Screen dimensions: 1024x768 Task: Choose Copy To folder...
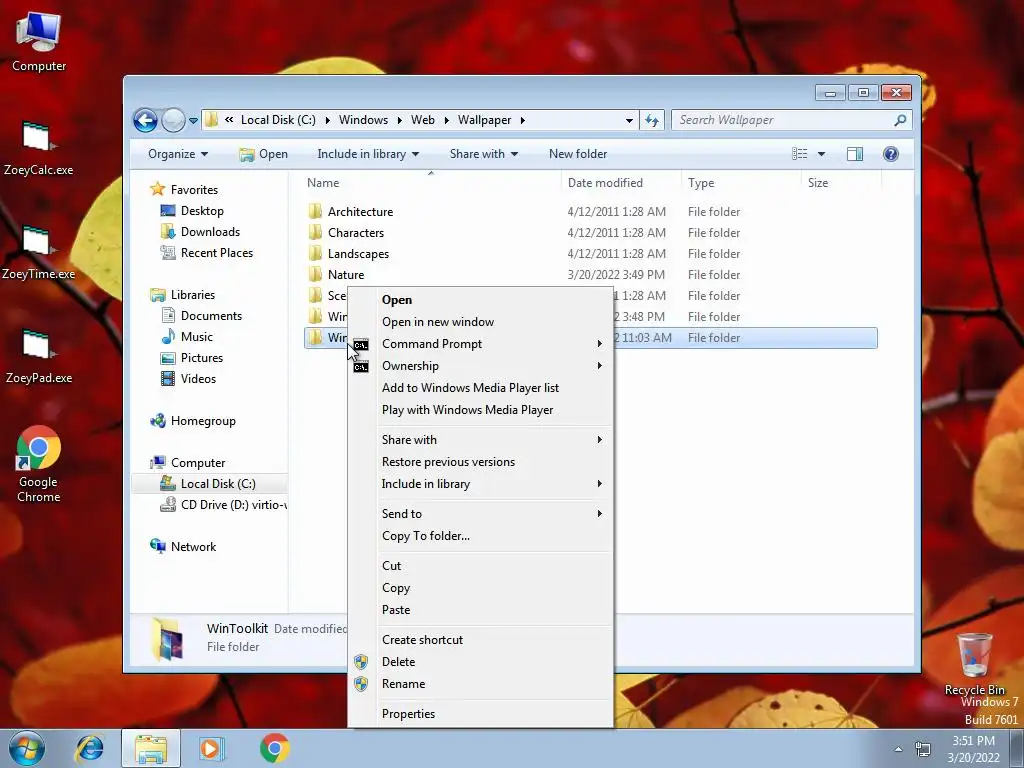[x=481, y=536]
